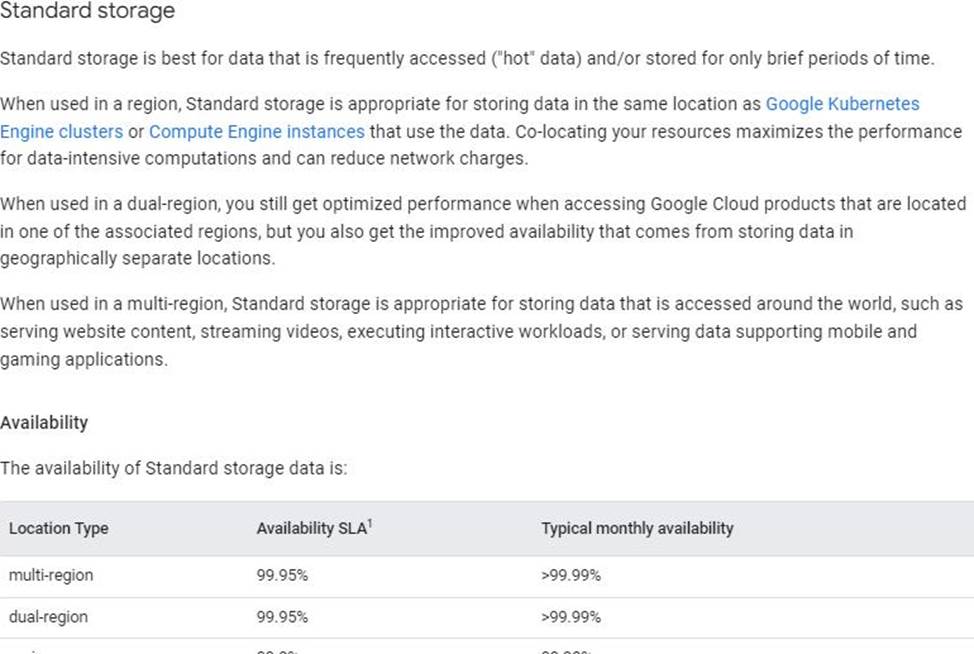Click the >99.99% value in the dual-region row
This screenshot has width=974, height=654.
click(571, 618)
